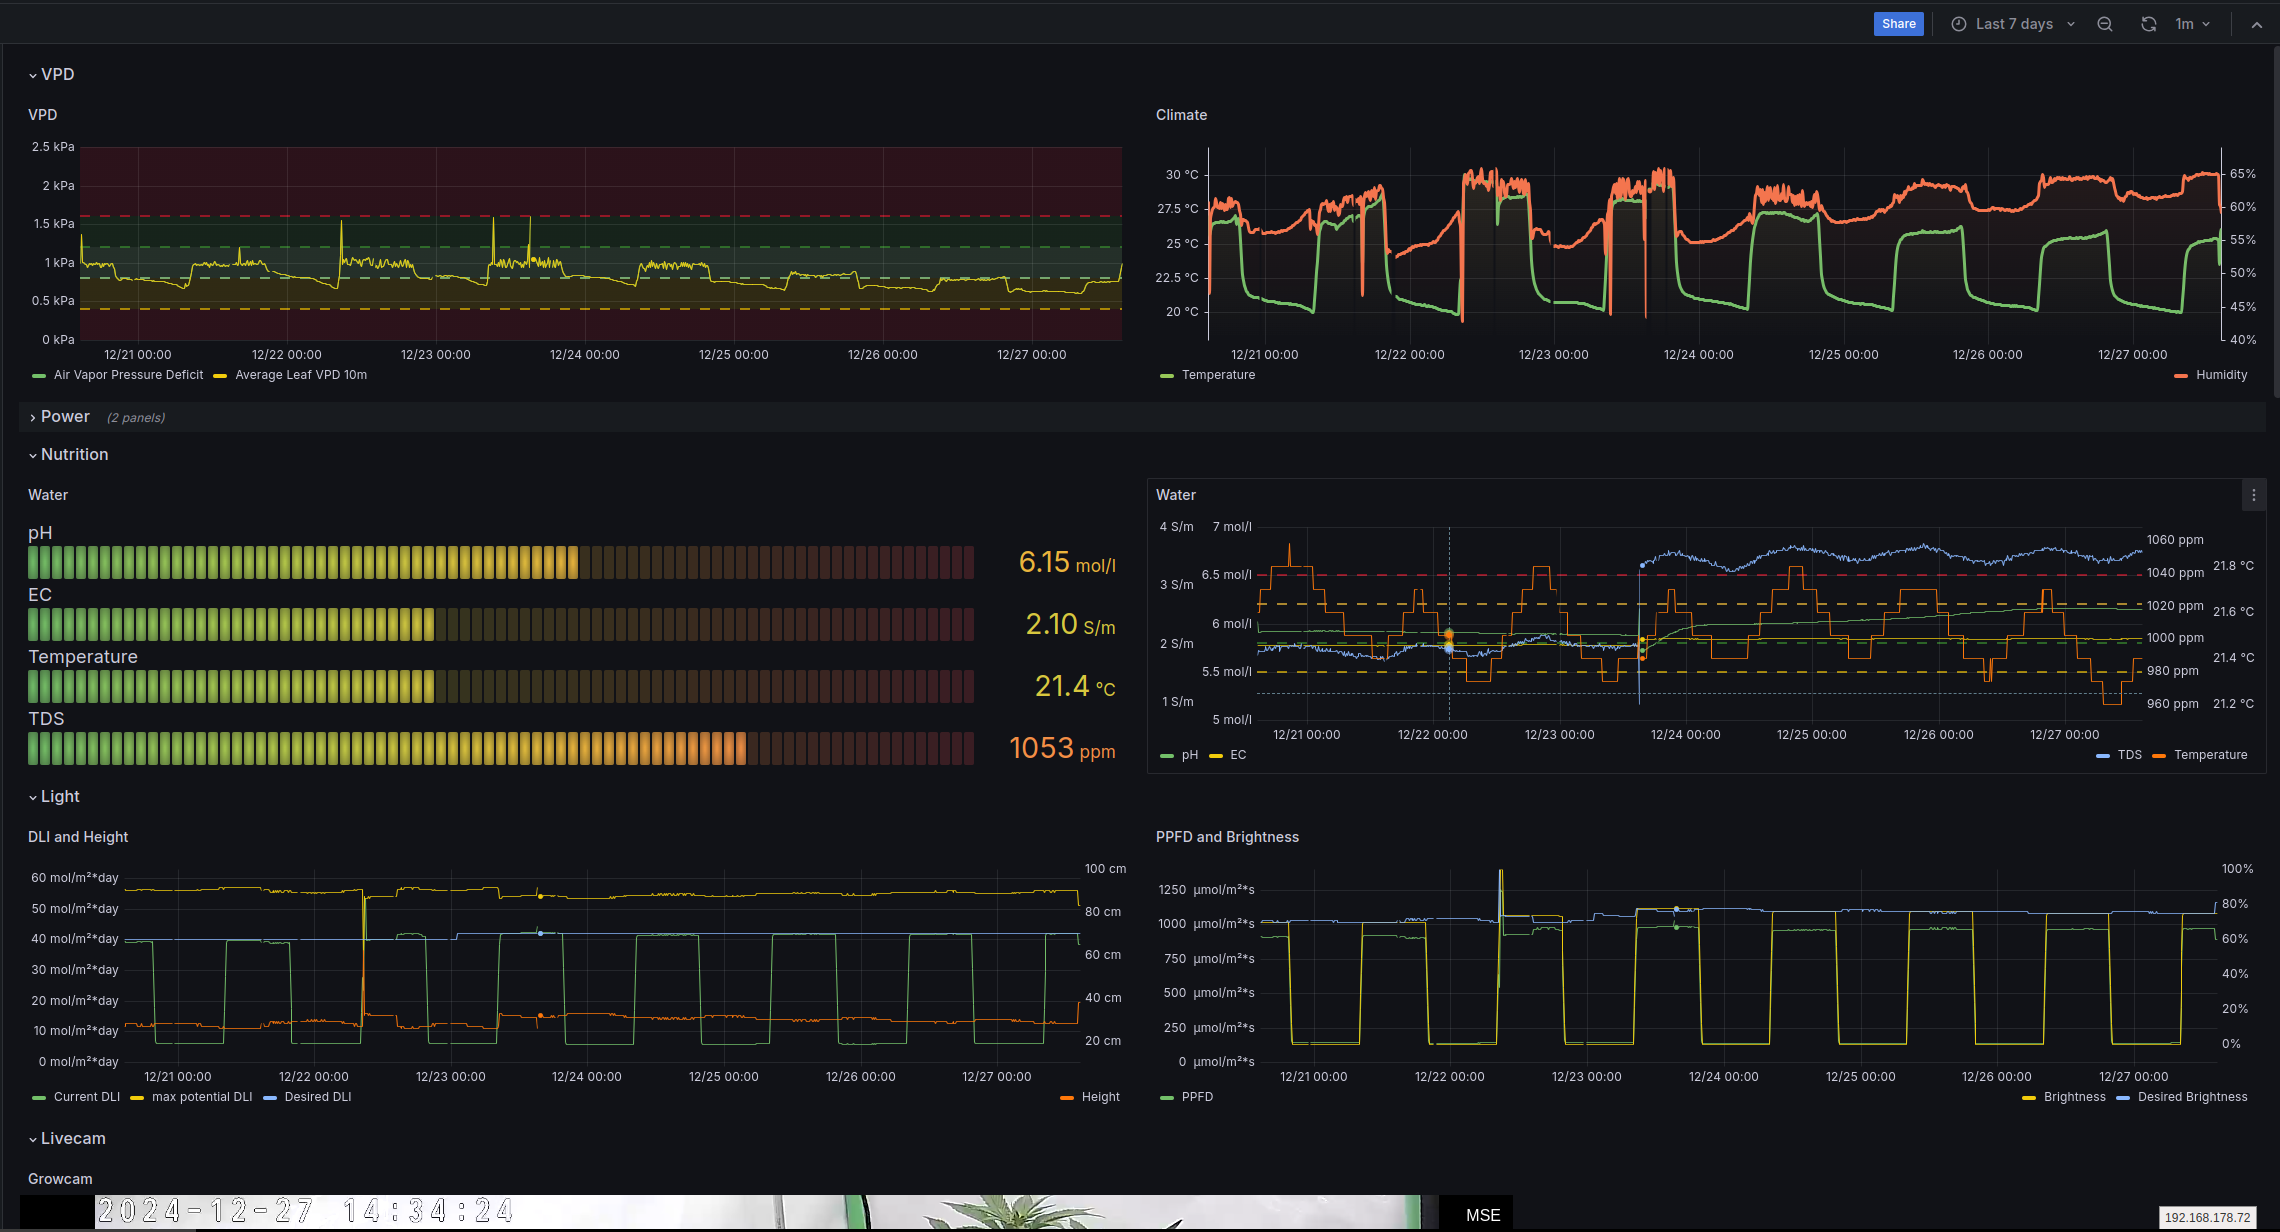Click the TDS bar gauge

click(x=501, y=748)
